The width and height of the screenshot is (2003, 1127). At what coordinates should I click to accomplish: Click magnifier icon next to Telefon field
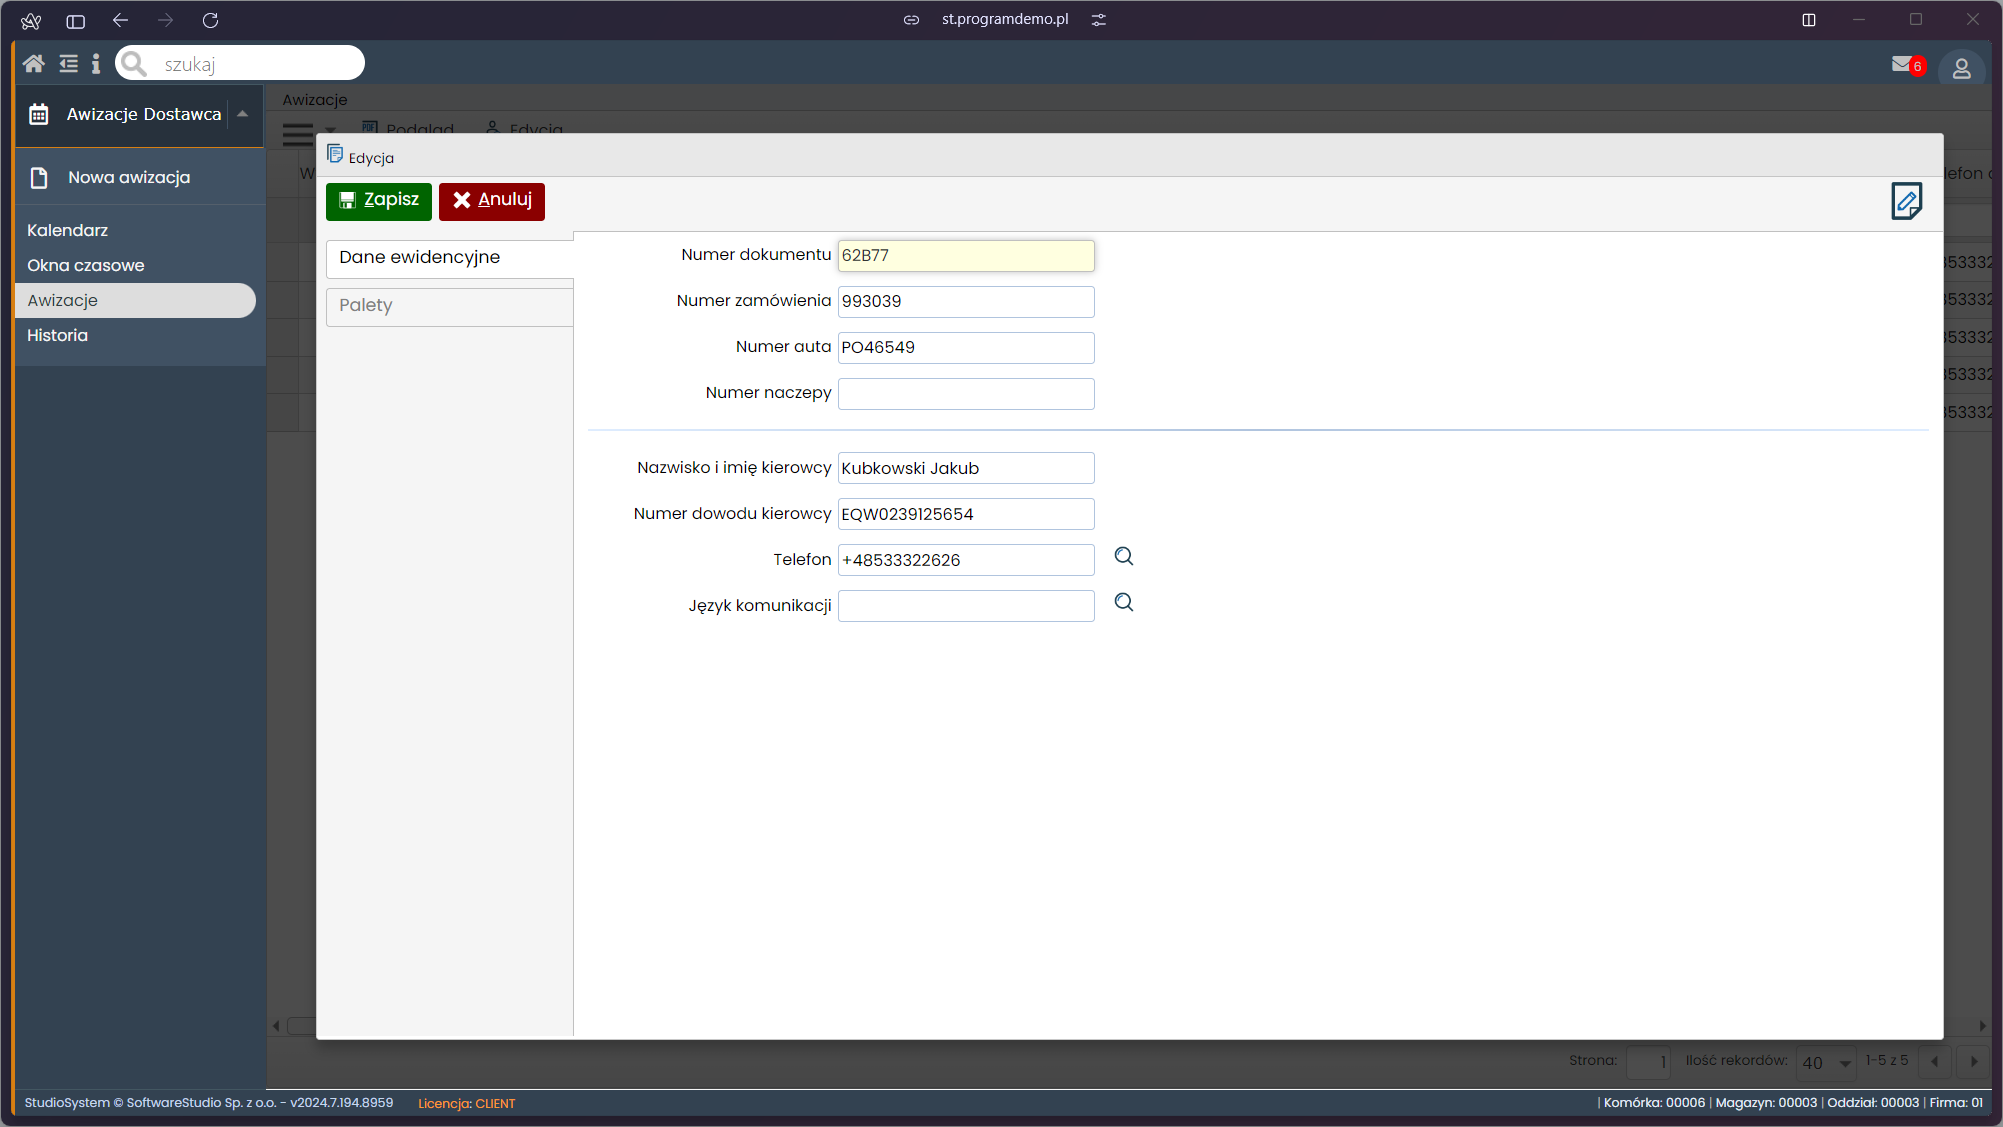[x=1124, y=557]
